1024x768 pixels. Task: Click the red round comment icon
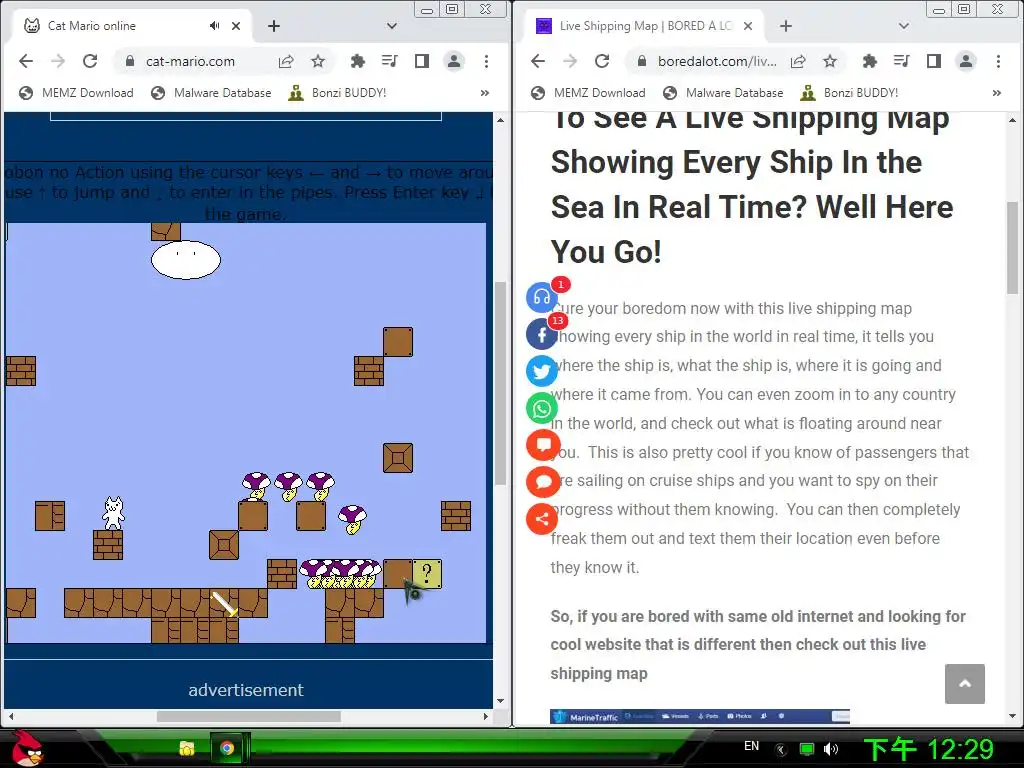[543, 483]
